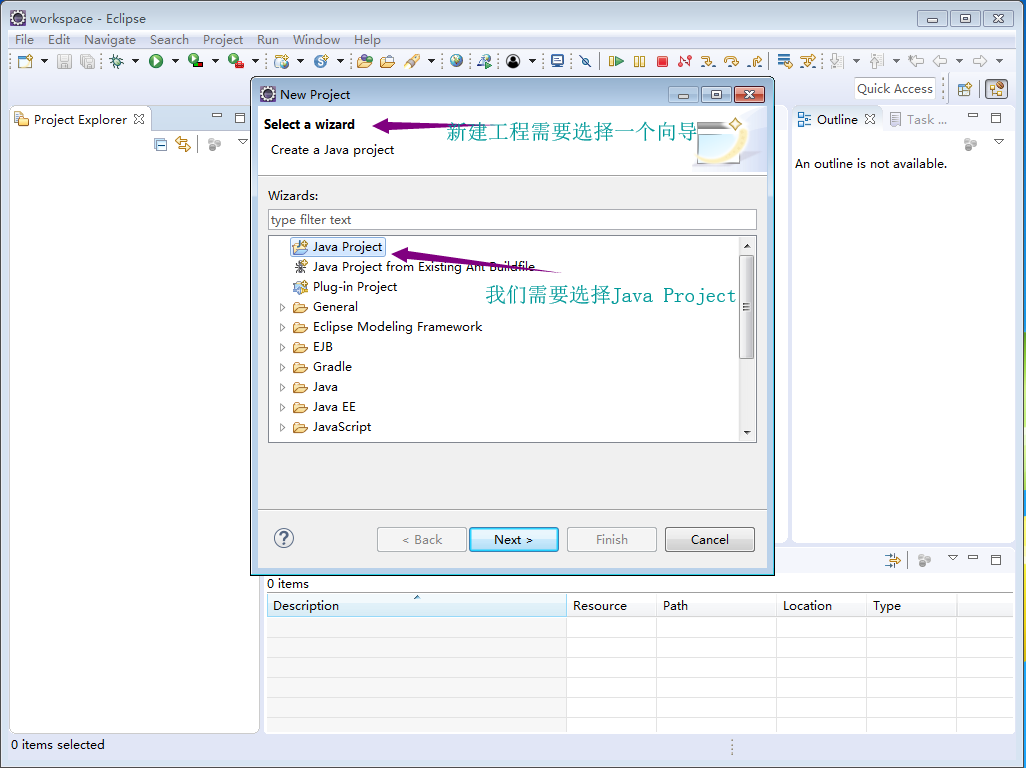The image size is (1026, 768).
Task: Click the Open Task folder icon
Action: tap(387, 61)
